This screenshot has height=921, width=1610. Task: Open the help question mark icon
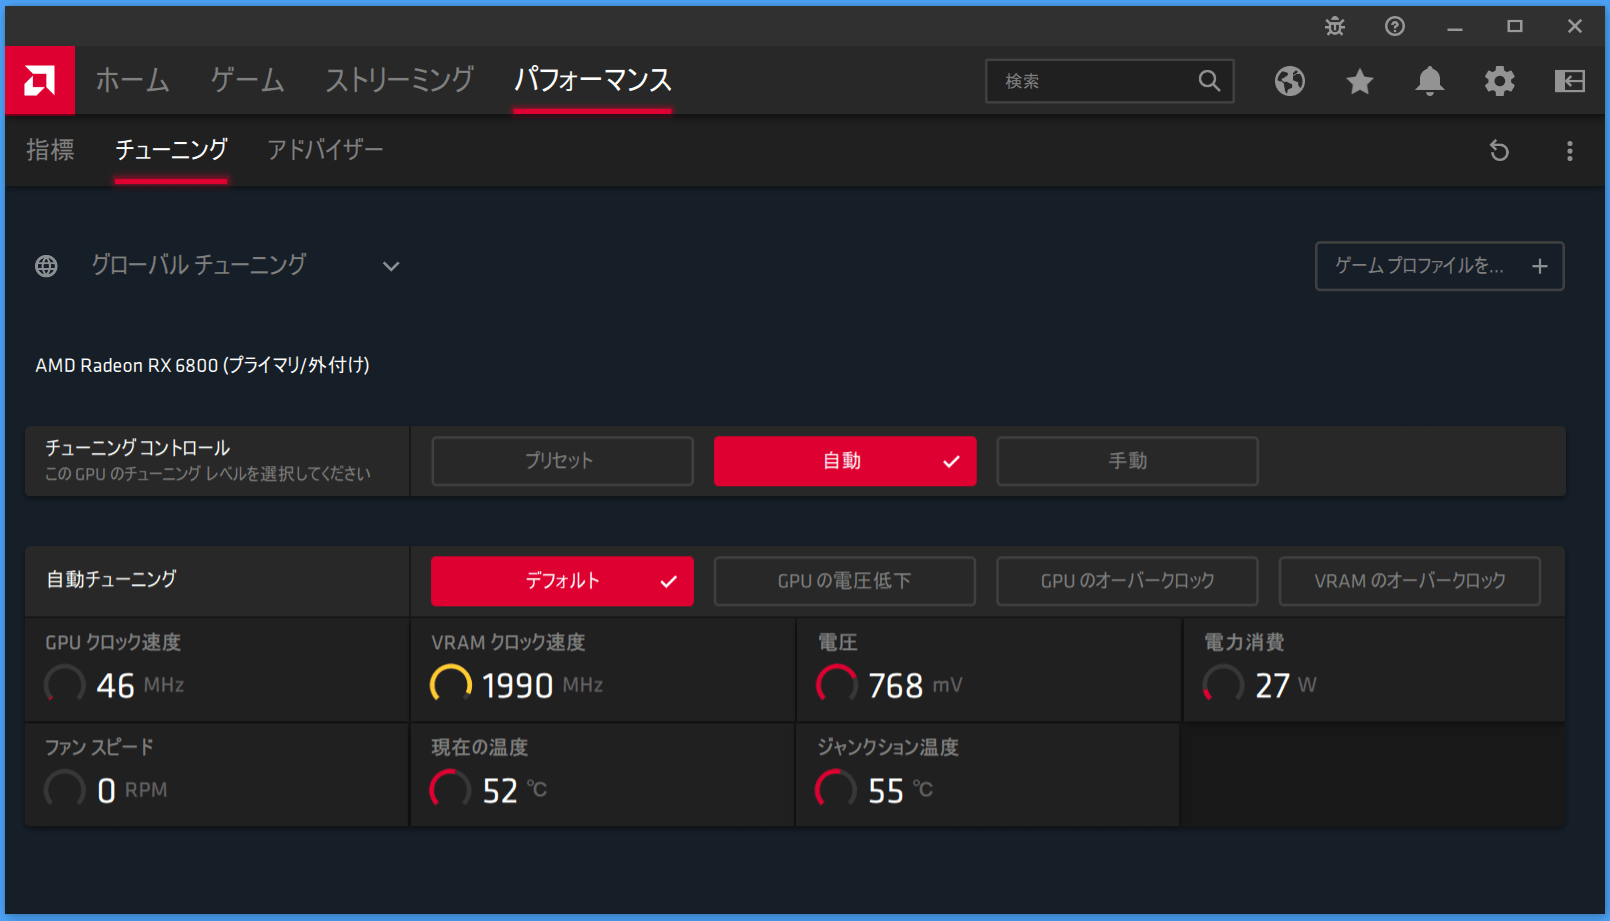1395,27
